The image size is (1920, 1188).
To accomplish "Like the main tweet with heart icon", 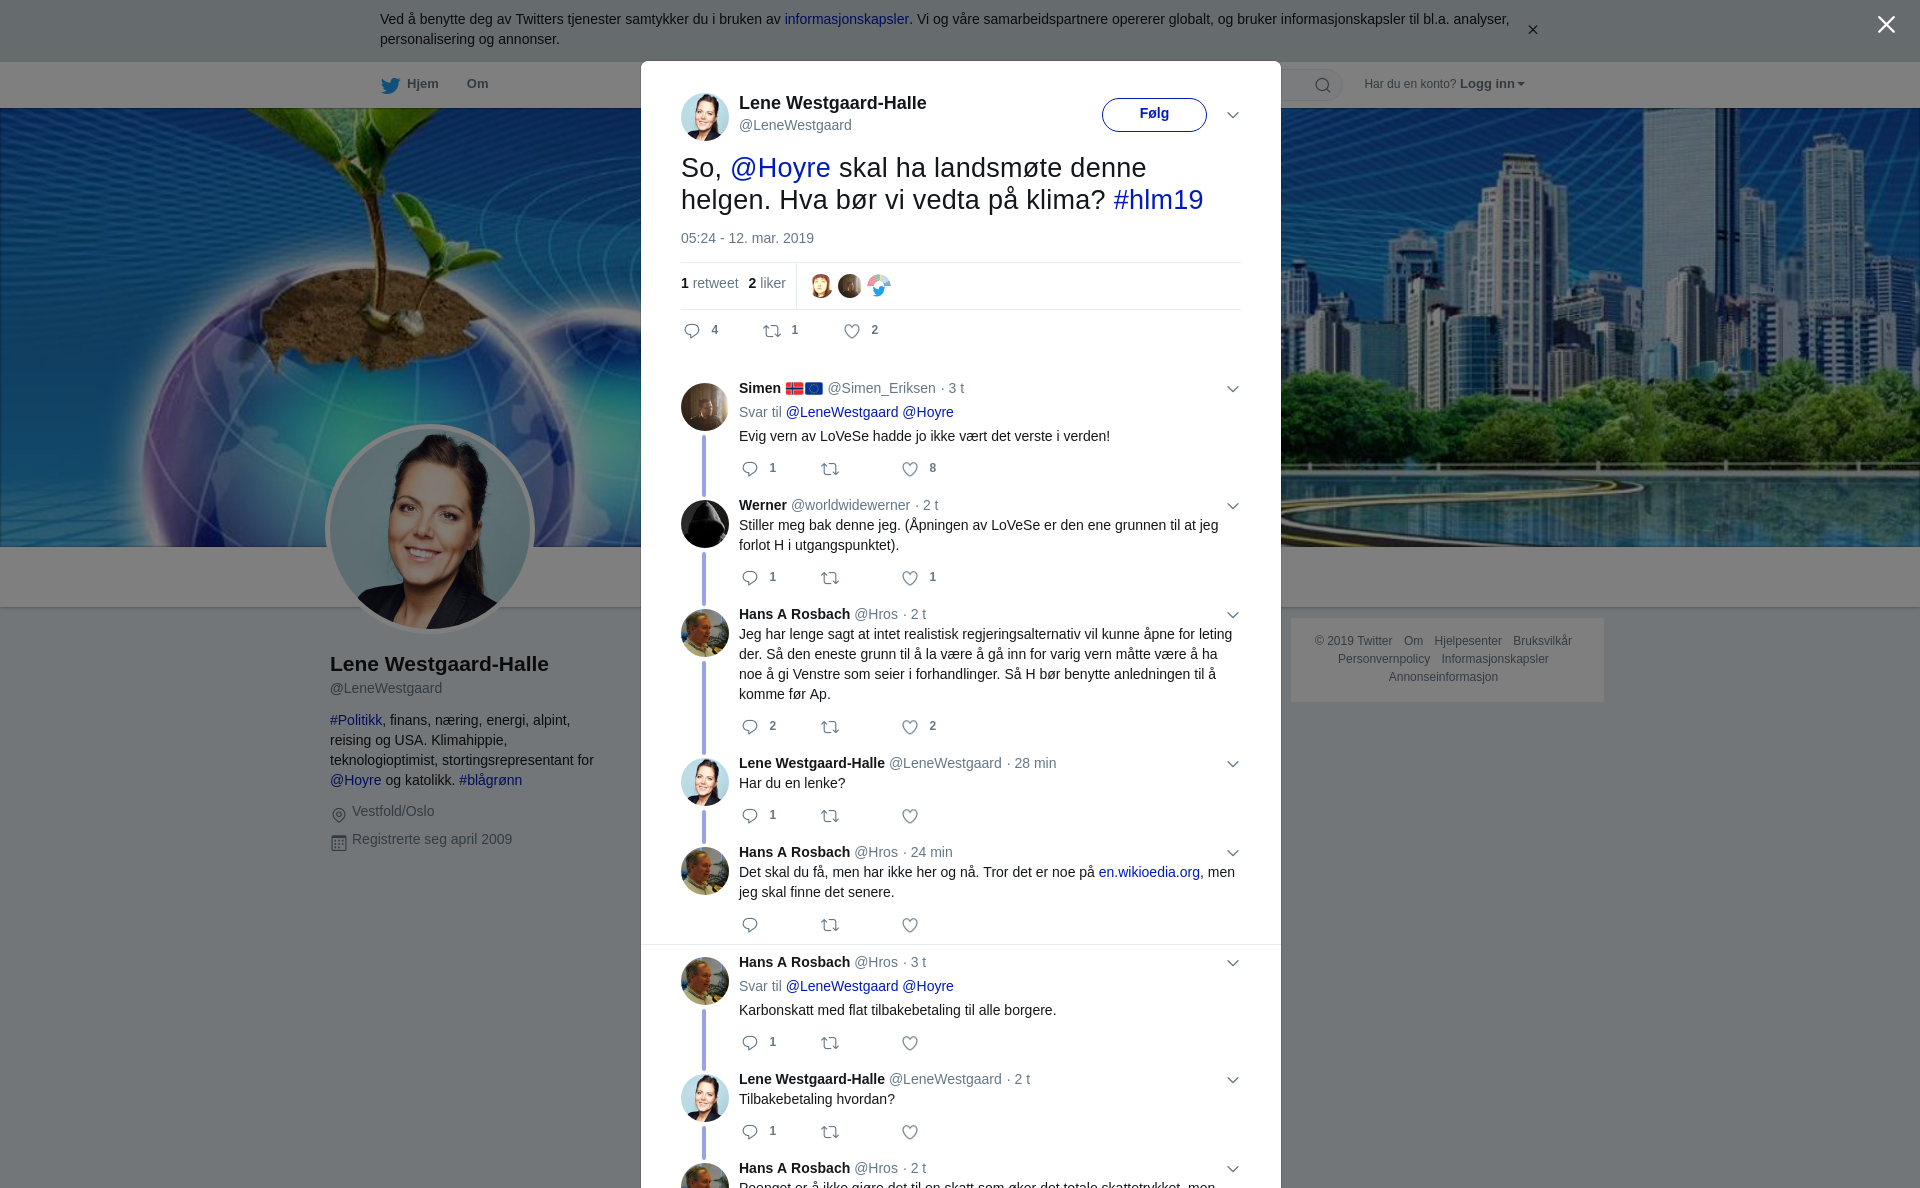I will pyautogui.click(x=852, y=331).
